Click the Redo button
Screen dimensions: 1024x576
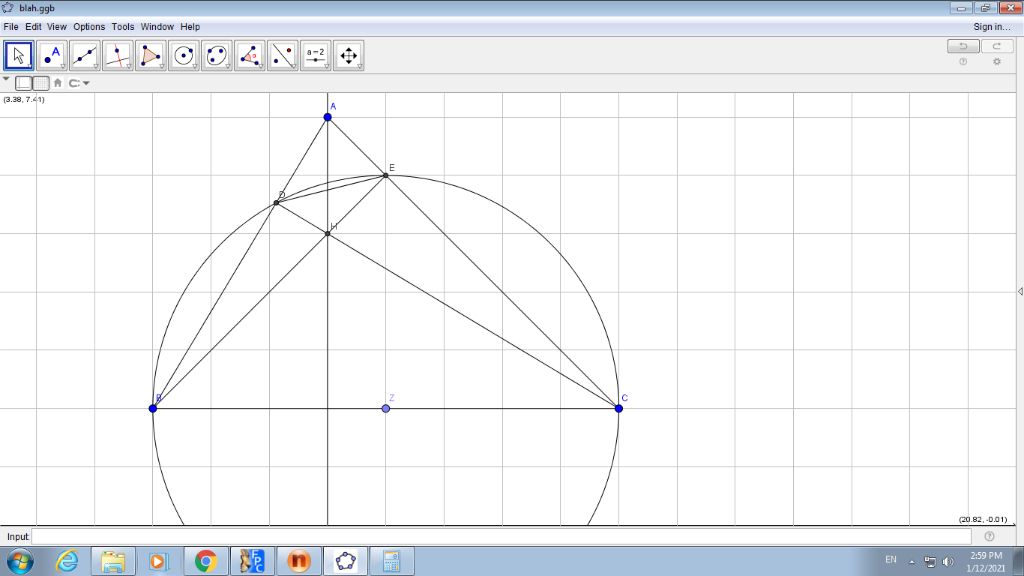tap(997, 46)
